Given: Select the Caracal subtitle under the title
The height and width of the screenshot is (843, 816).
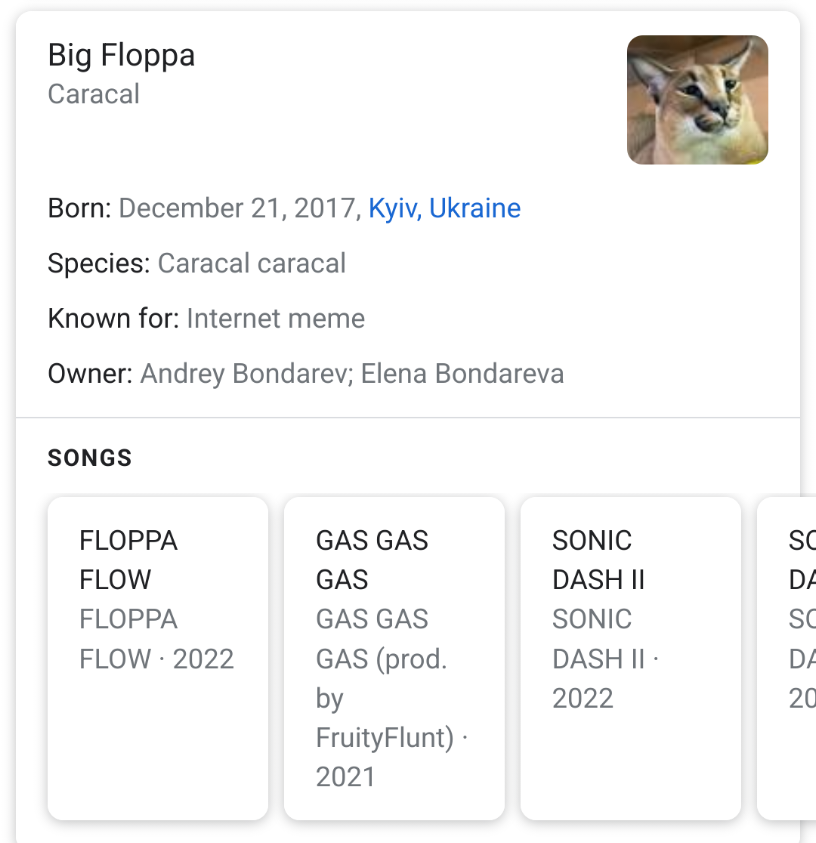Looking at the screenshot, I should pyautogui.click(x=94, y=94).
